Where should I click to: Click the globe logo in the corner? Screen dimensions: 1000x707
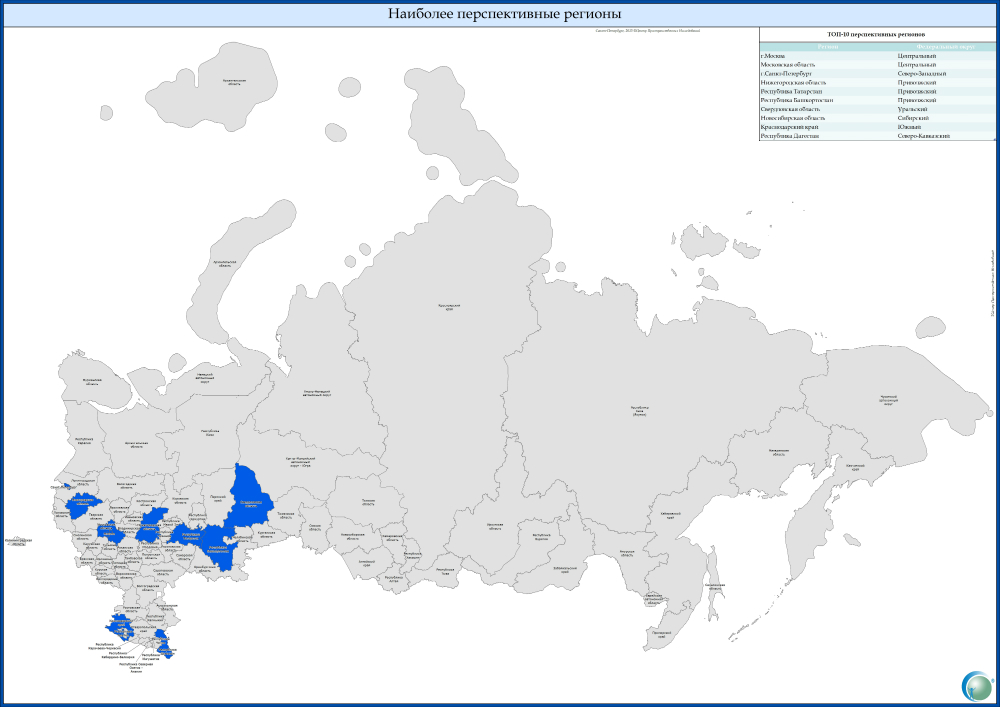tap(977, 686)
